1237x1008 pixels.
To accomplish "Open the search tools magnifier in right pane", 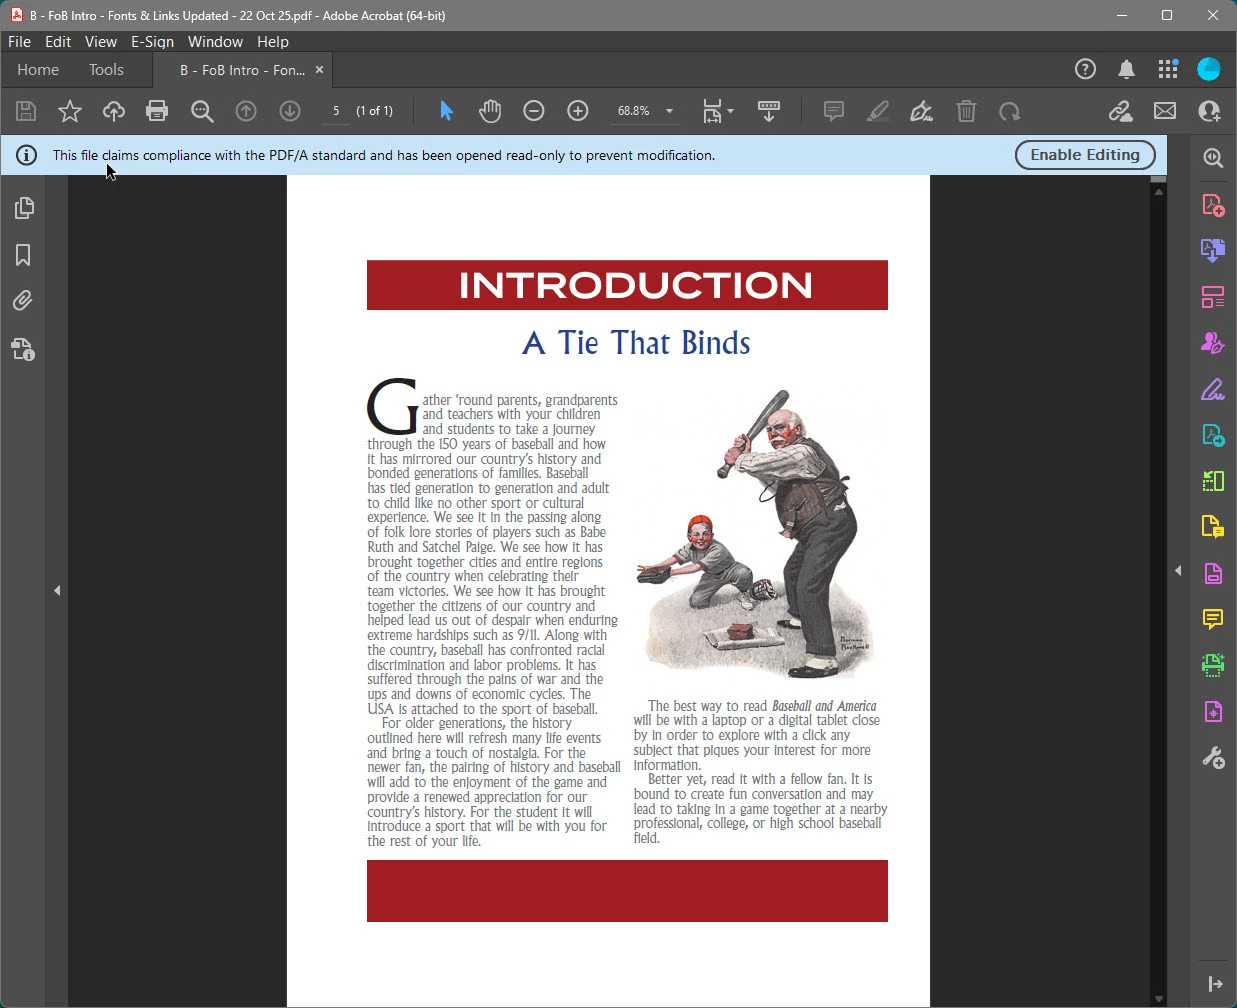I will click(1213, 158).
